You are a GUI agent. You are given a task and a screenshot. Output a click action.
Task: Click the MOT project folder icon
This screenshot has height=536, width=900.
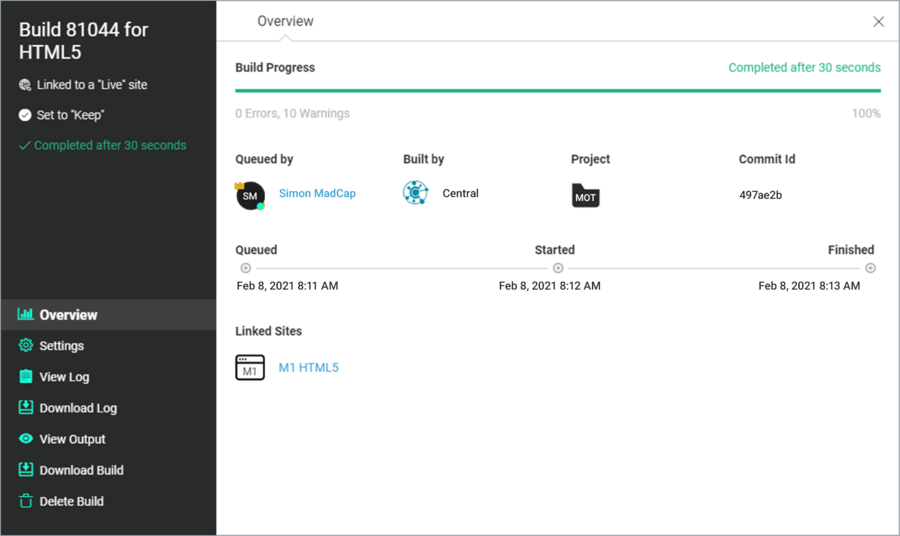click(585, 196)
